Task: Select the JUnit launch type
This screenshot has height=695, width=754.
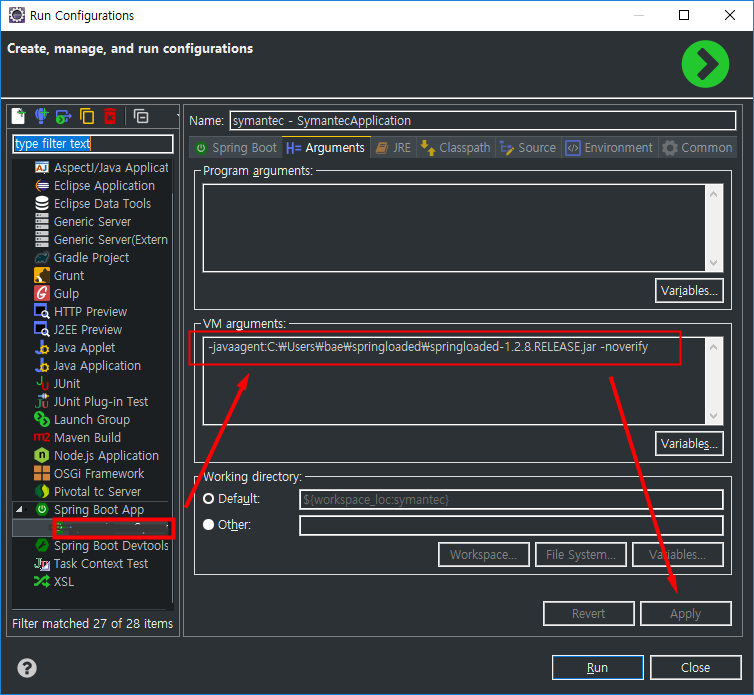Action: pyautogui.click(x=58, y=384)
